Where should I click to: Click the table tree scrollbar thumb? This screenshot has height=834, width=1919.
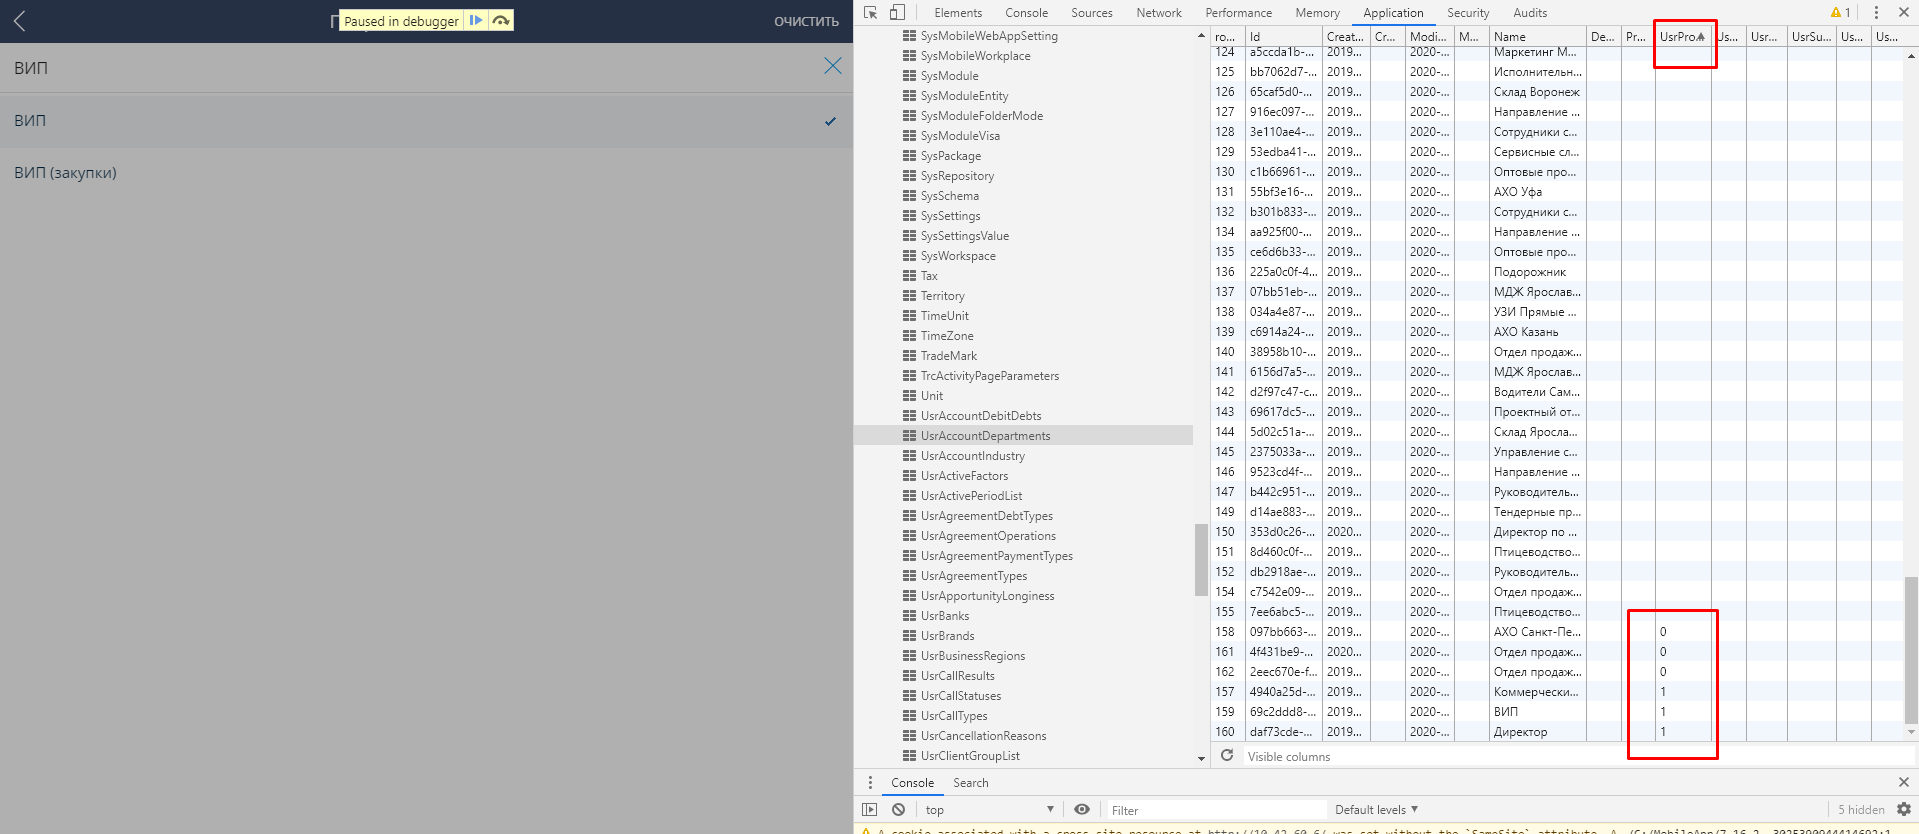(x=1201, y=560)
